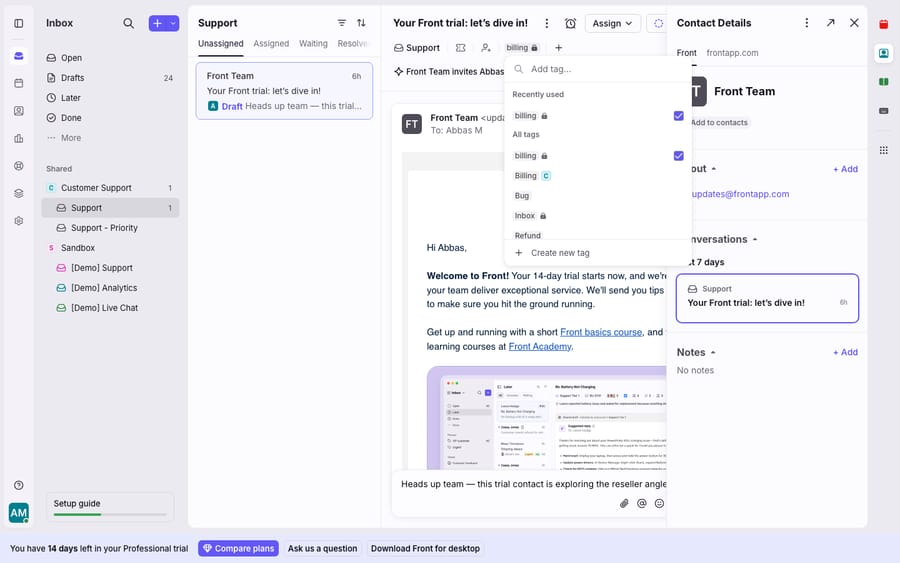Pop out the Contact Details panel

click(x=831, y=23)
